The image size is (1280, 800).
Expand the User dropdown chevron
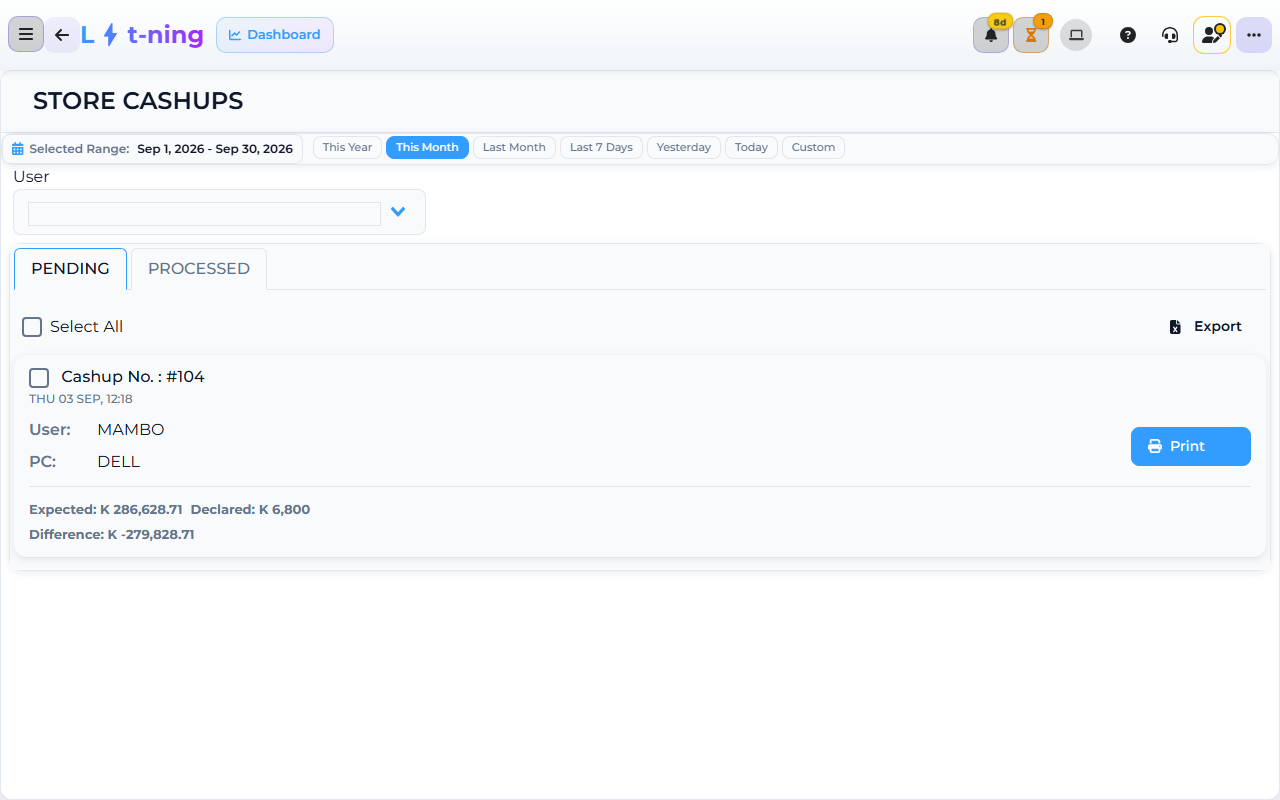398,212
